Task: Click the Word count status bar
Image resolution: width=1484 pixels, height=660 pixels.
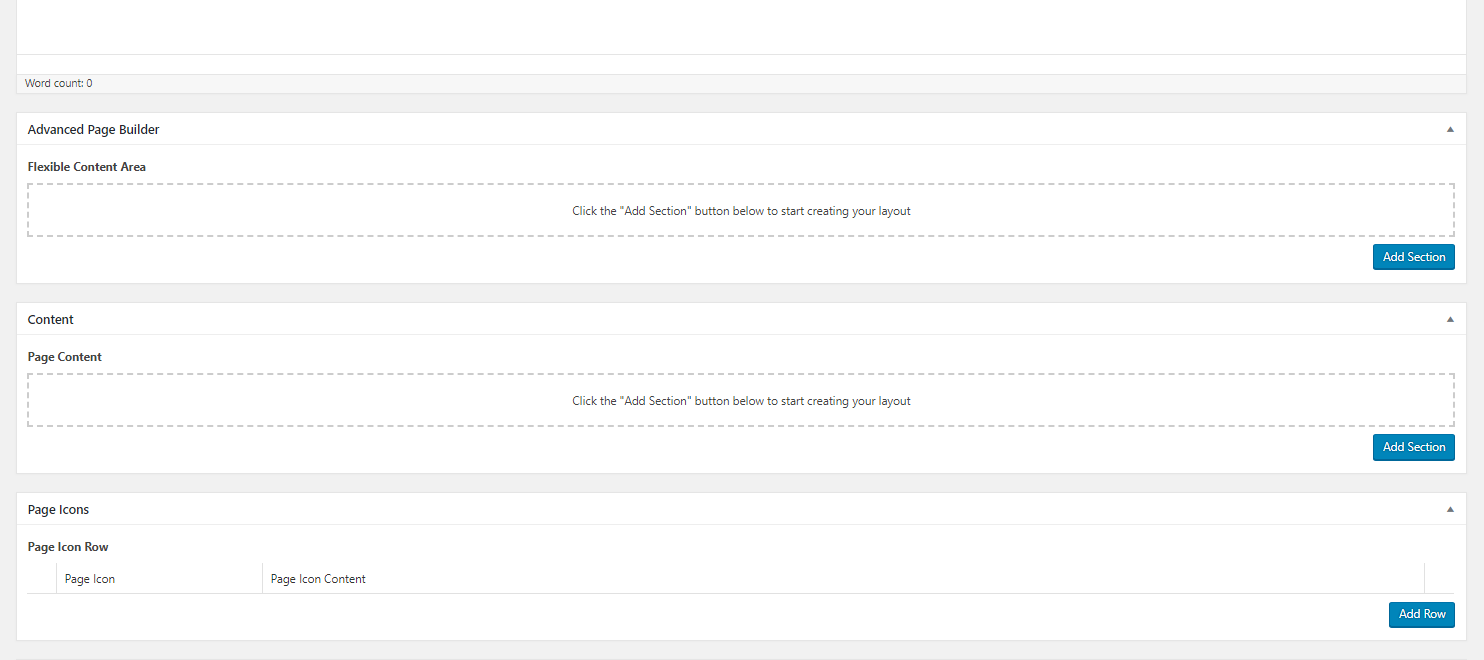Action: [x=59, y=84]
